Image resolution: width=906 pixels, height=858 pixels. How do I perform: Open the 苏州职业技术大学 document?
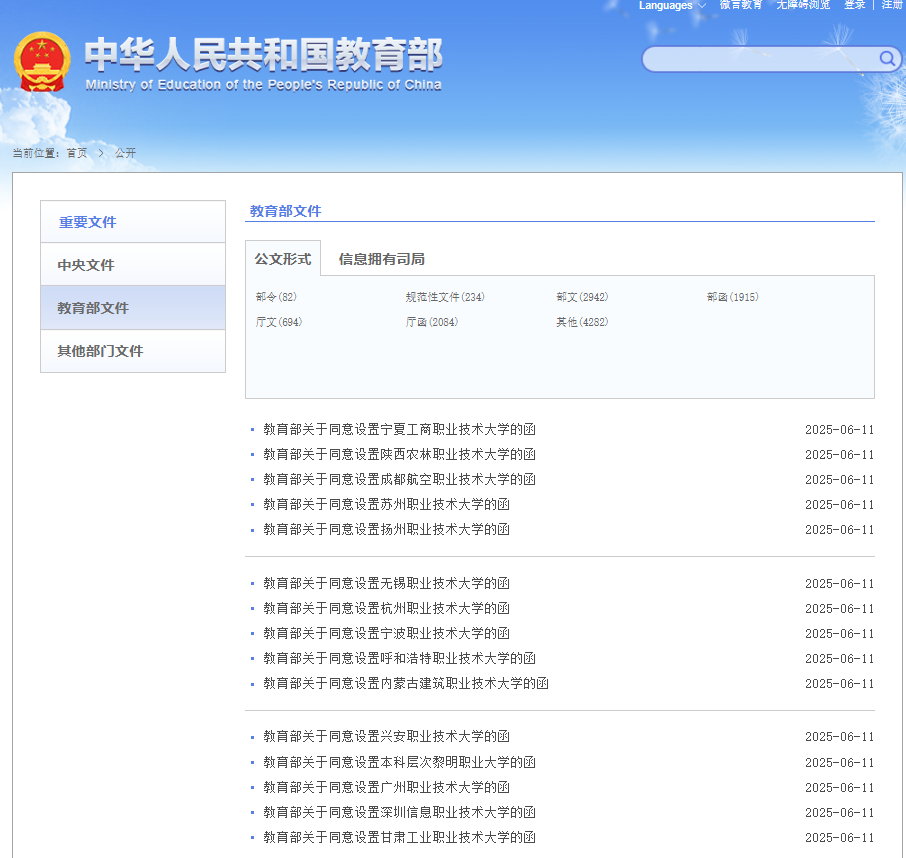click(x=387, y=504)
